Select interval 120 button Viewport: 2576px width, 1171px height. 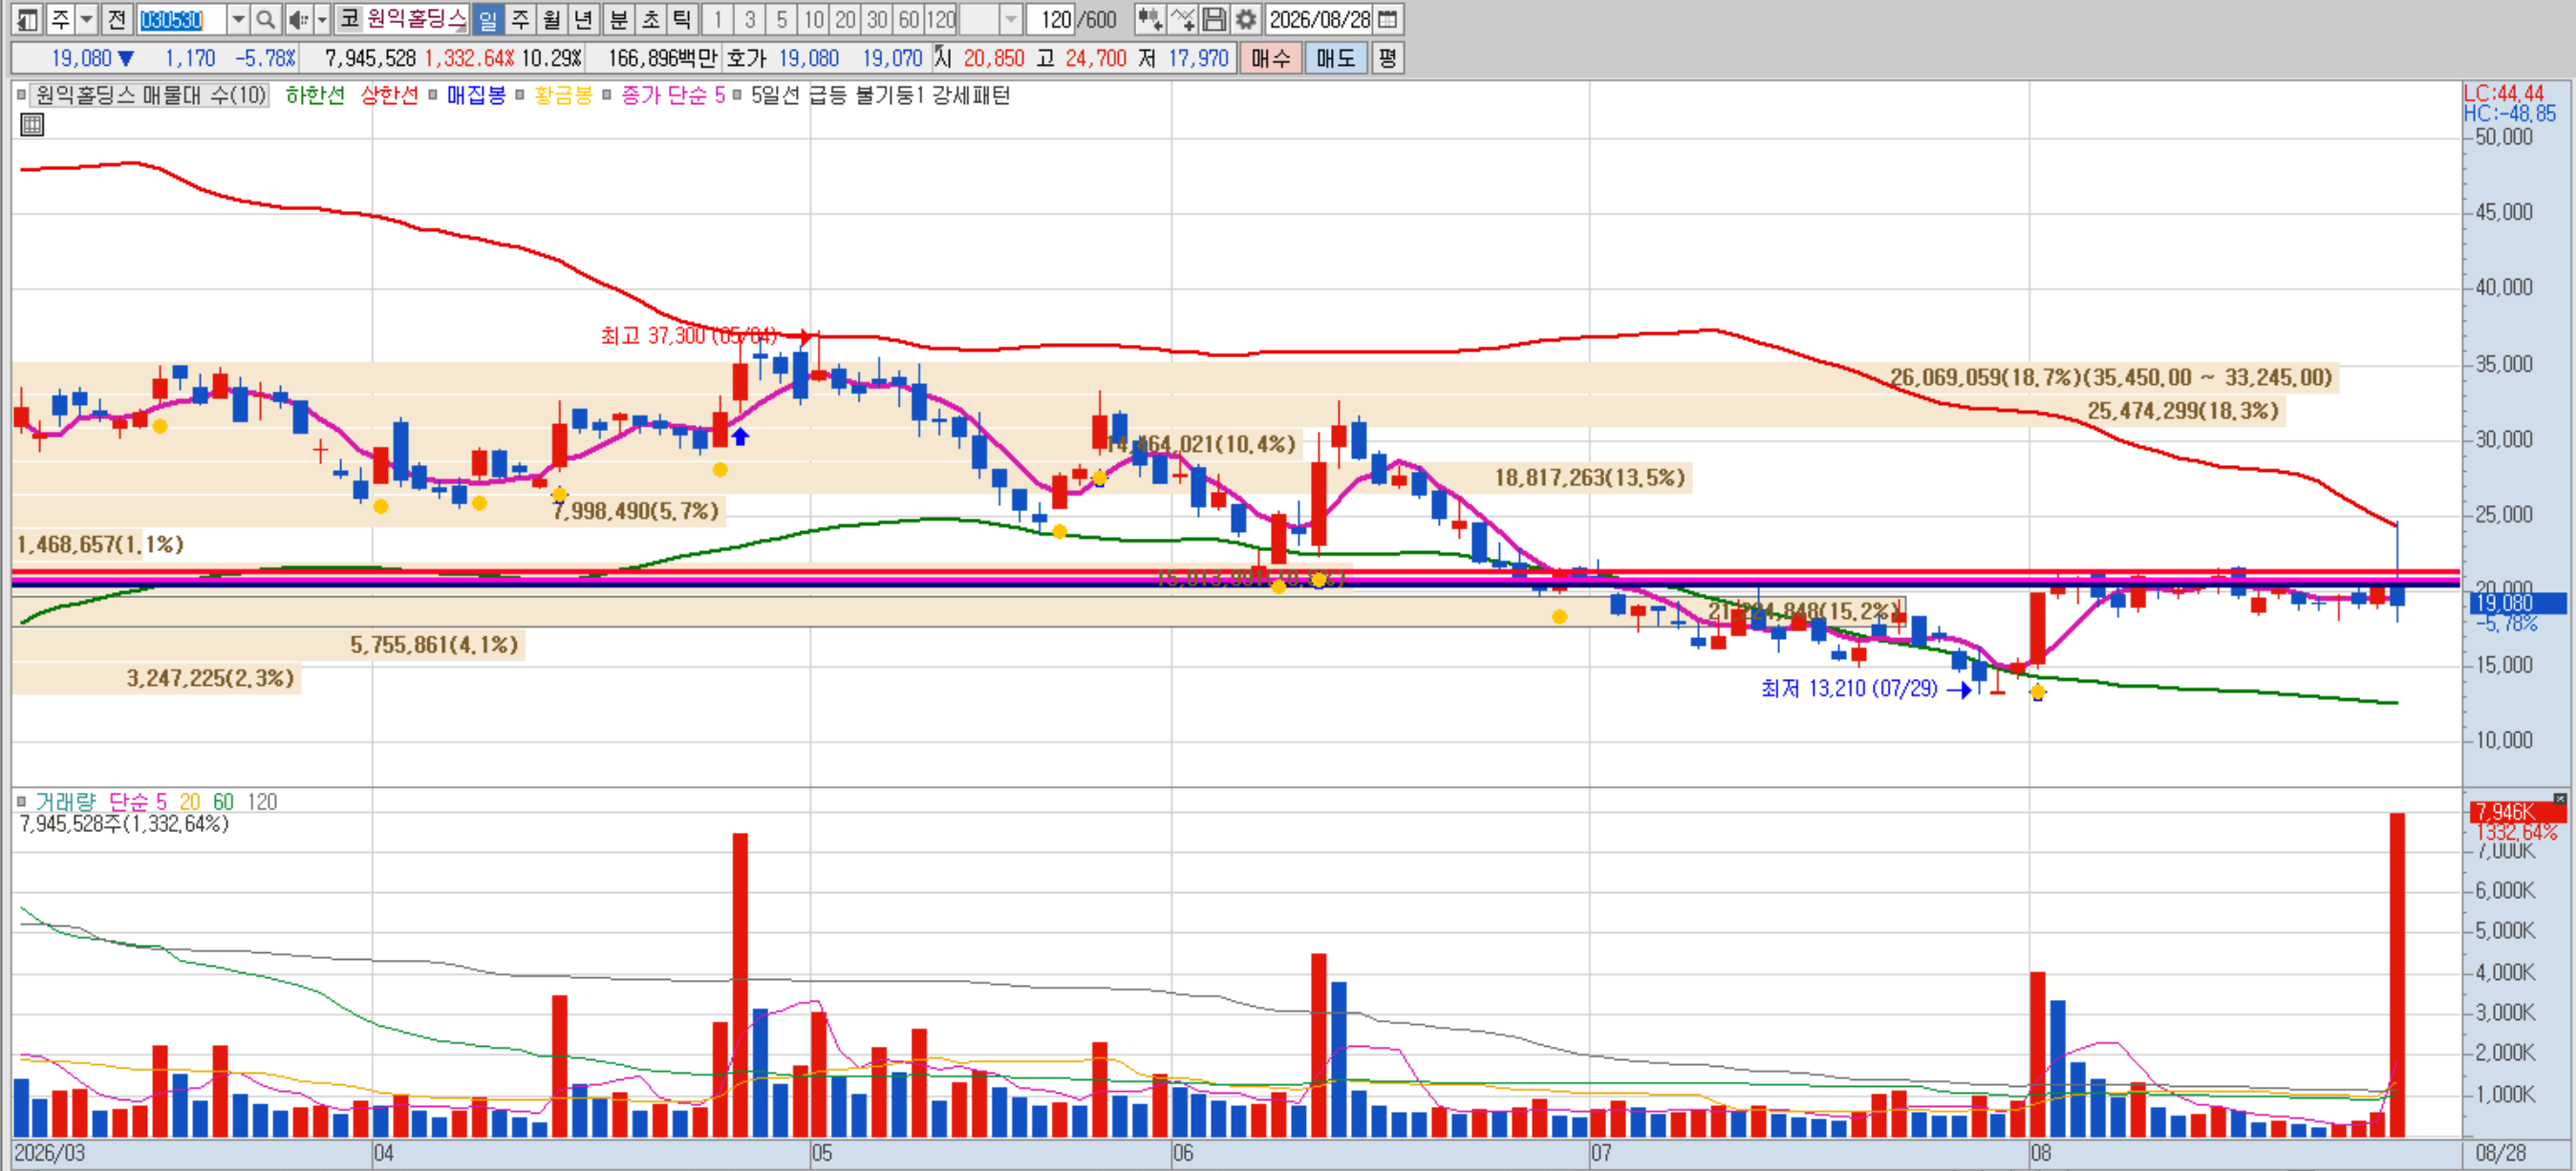pyautogui.click(x=941, y=19)
